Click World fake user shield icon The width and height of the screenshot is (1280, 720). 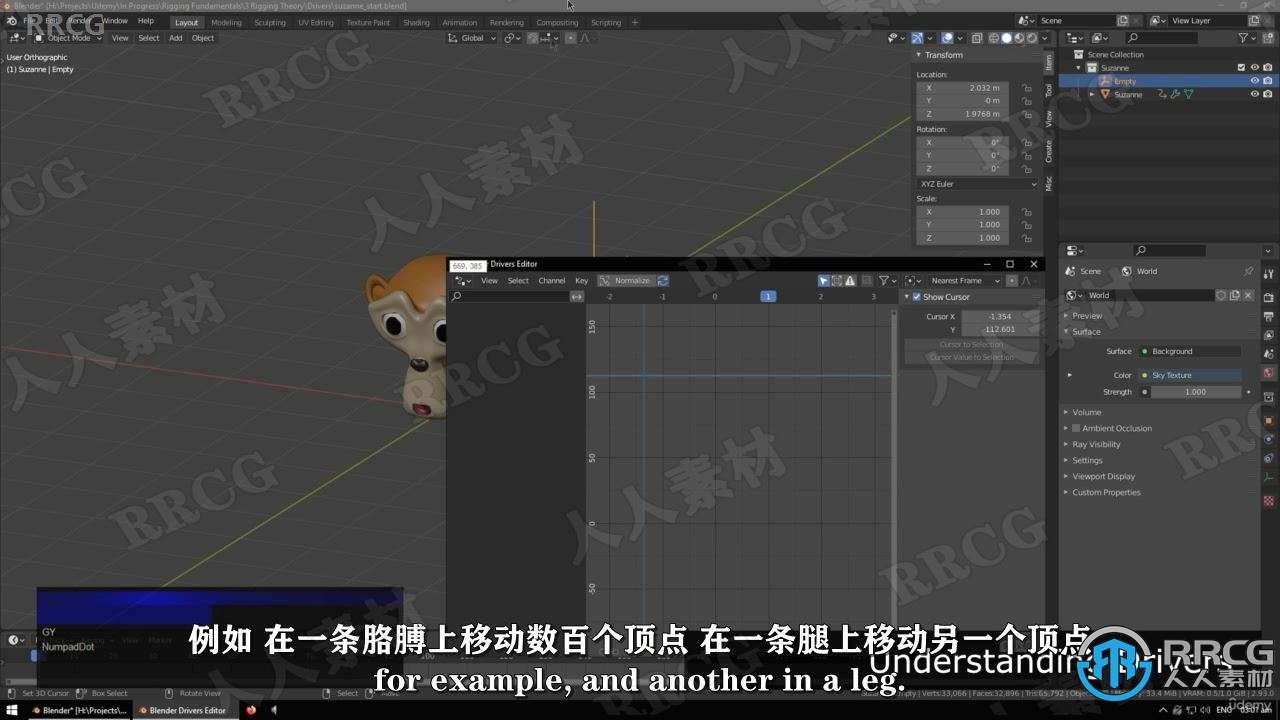point(1221,295)
